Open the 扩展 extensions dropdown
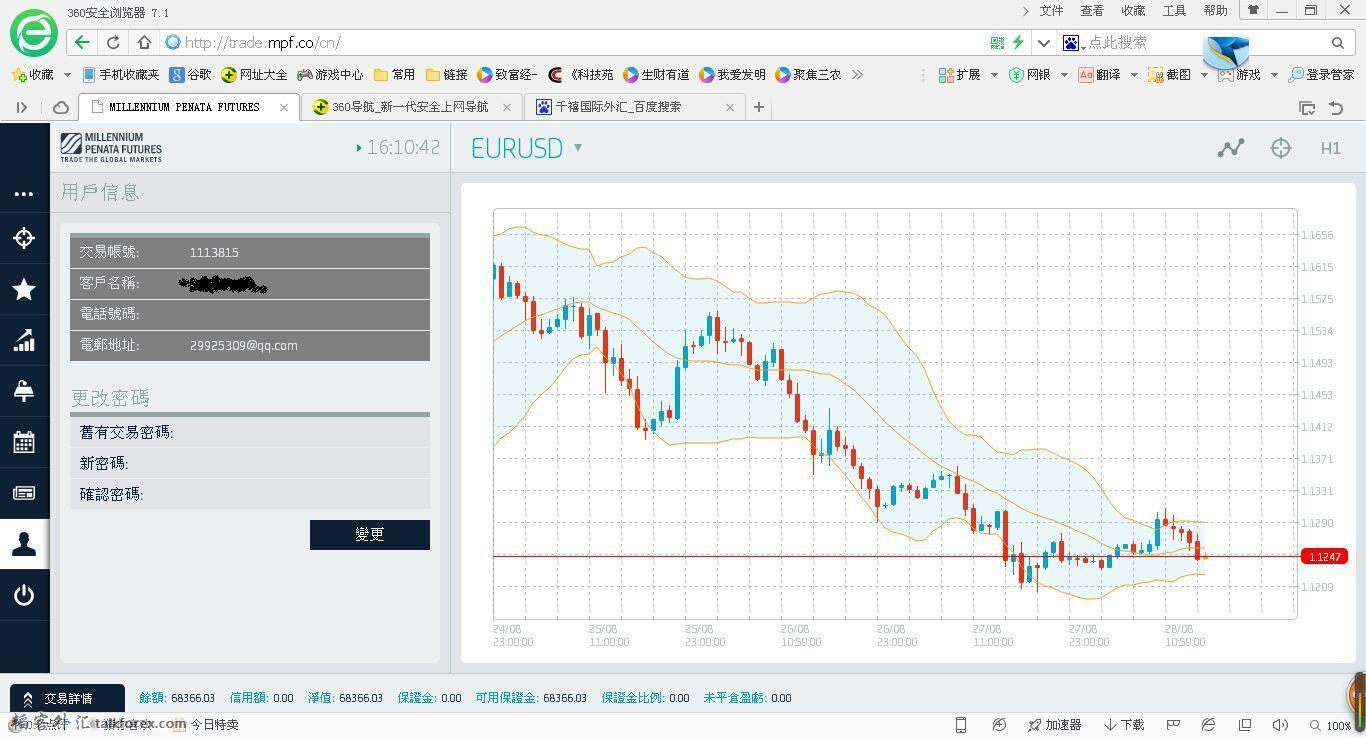This screenshot has height=738, width=1366. [x=966, y=75]
